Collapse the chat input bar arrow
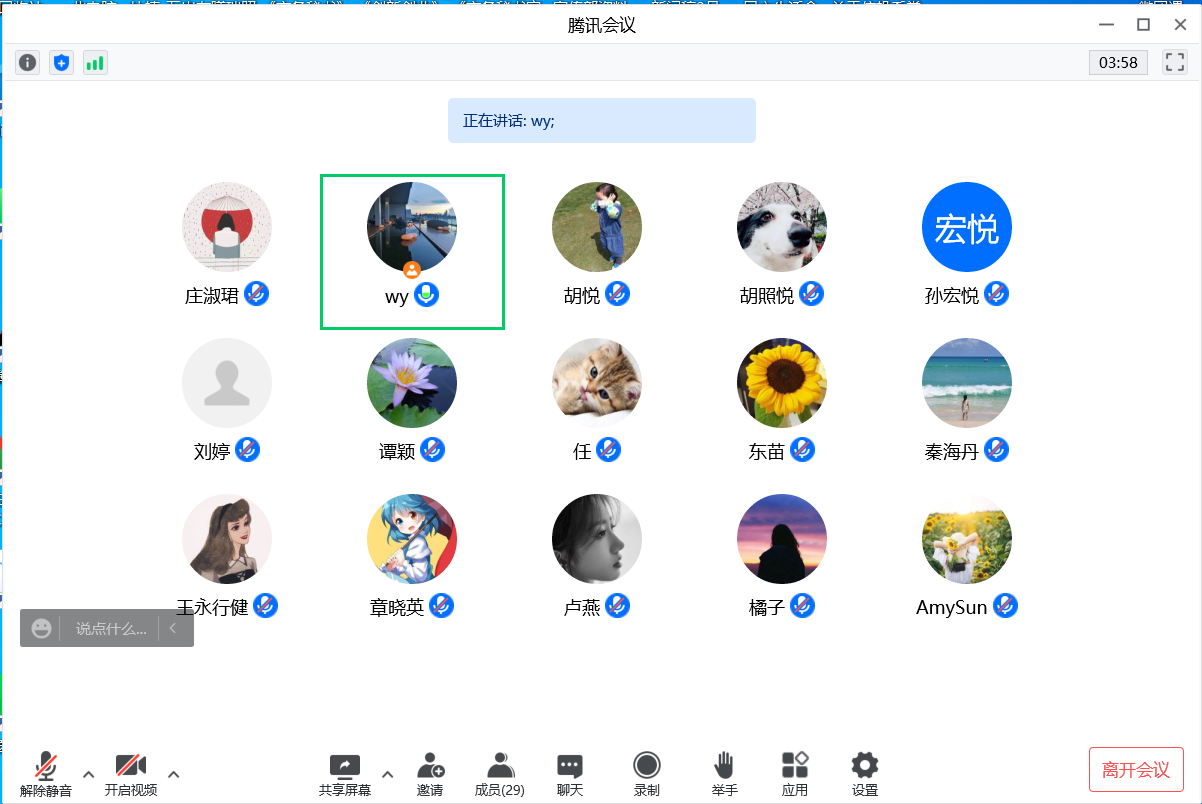 [x=173, y=628]
